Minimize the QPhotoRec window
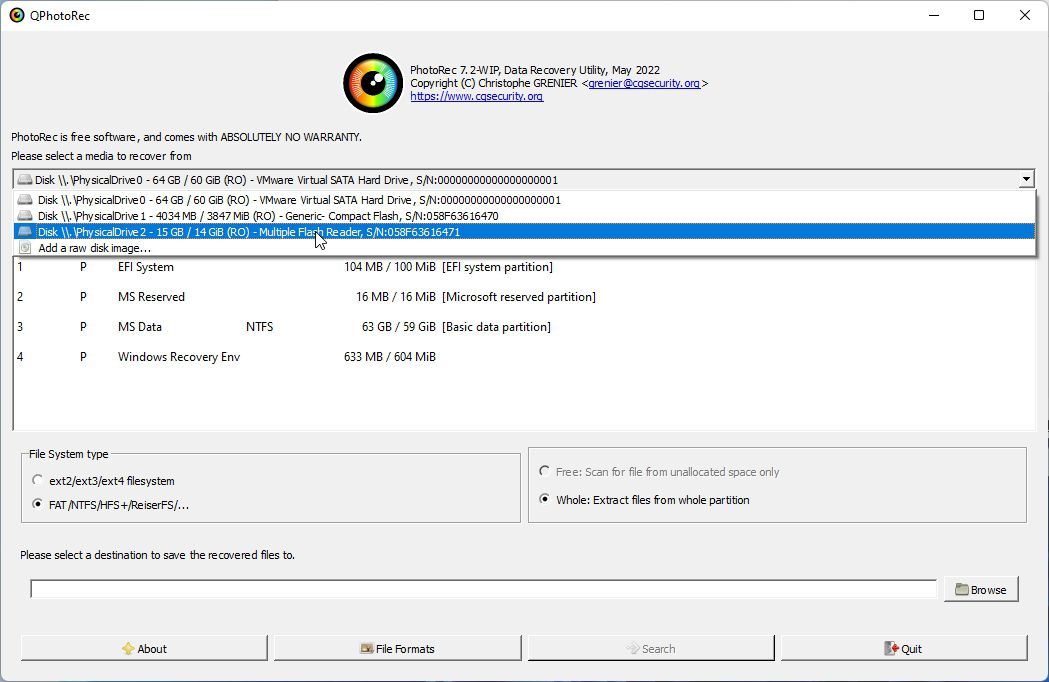This screenshot has width=1049, height=682. click(934, 15)
